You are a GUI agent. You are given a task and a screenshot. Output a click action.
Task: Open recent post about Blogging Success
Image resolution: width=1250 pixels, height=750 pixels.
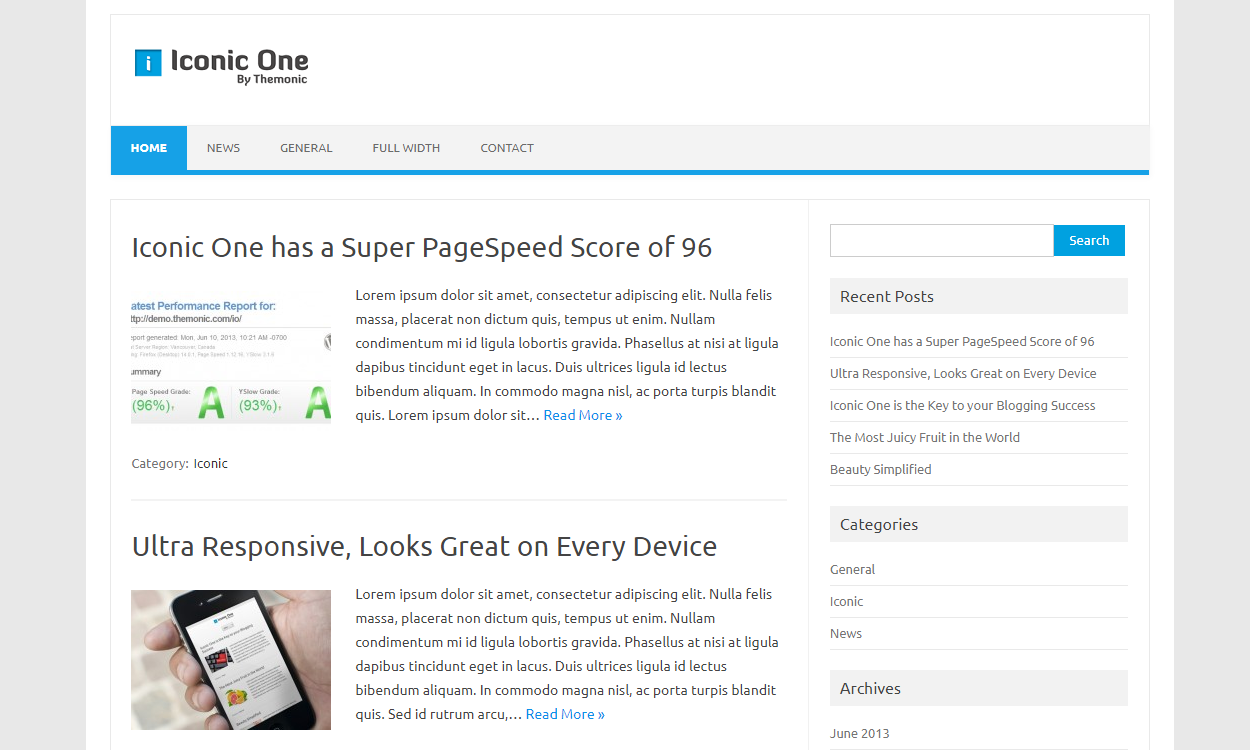[962, 405]
